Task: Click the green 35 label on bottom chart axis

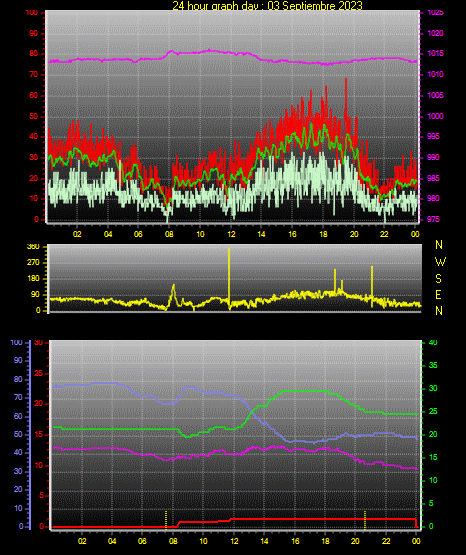Action: click(x=433, y=365)
